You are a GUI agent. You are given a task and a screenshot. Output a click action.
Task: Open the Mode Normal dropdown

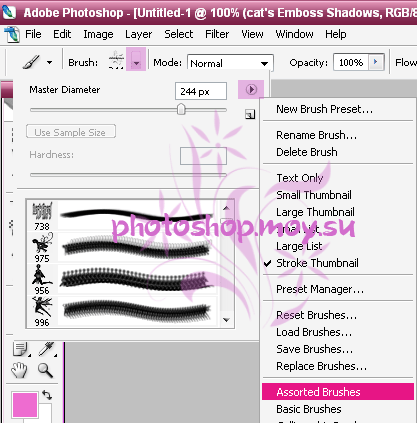(x=230, y=63)
